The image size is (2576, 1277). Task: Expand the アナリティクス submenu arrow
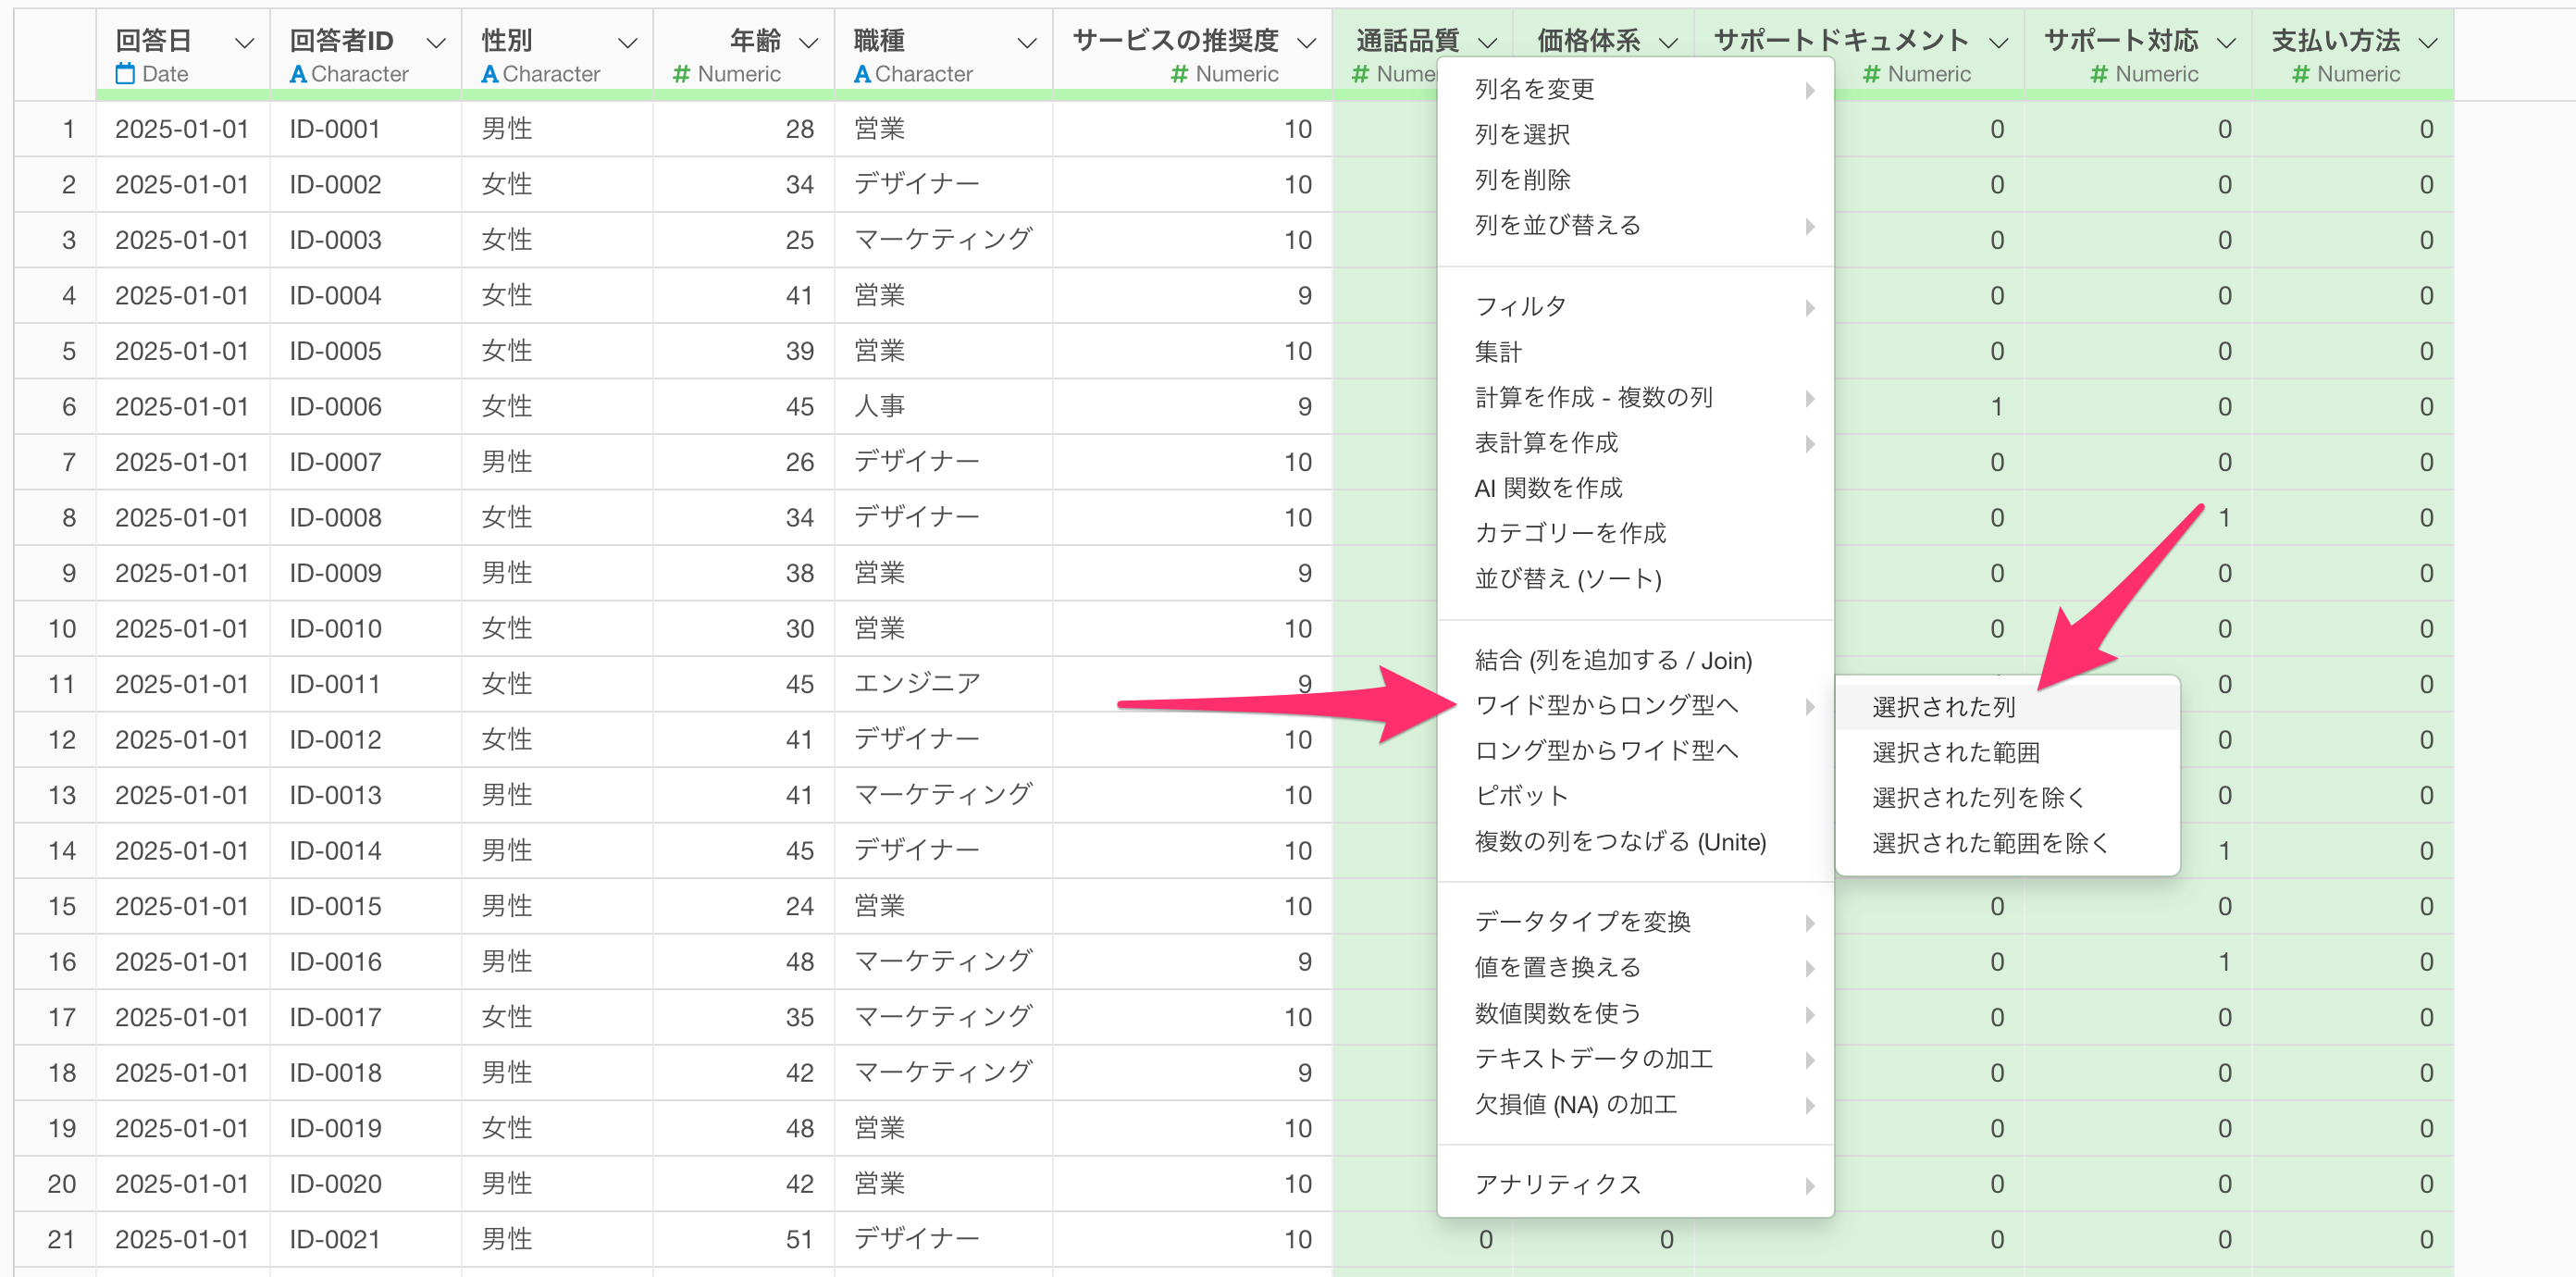(x=1809, y=1185)
